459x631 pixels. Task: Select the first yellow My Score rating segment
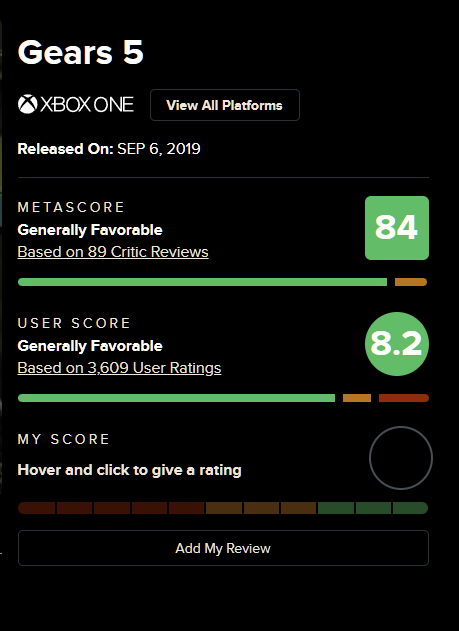click(224, 508)
